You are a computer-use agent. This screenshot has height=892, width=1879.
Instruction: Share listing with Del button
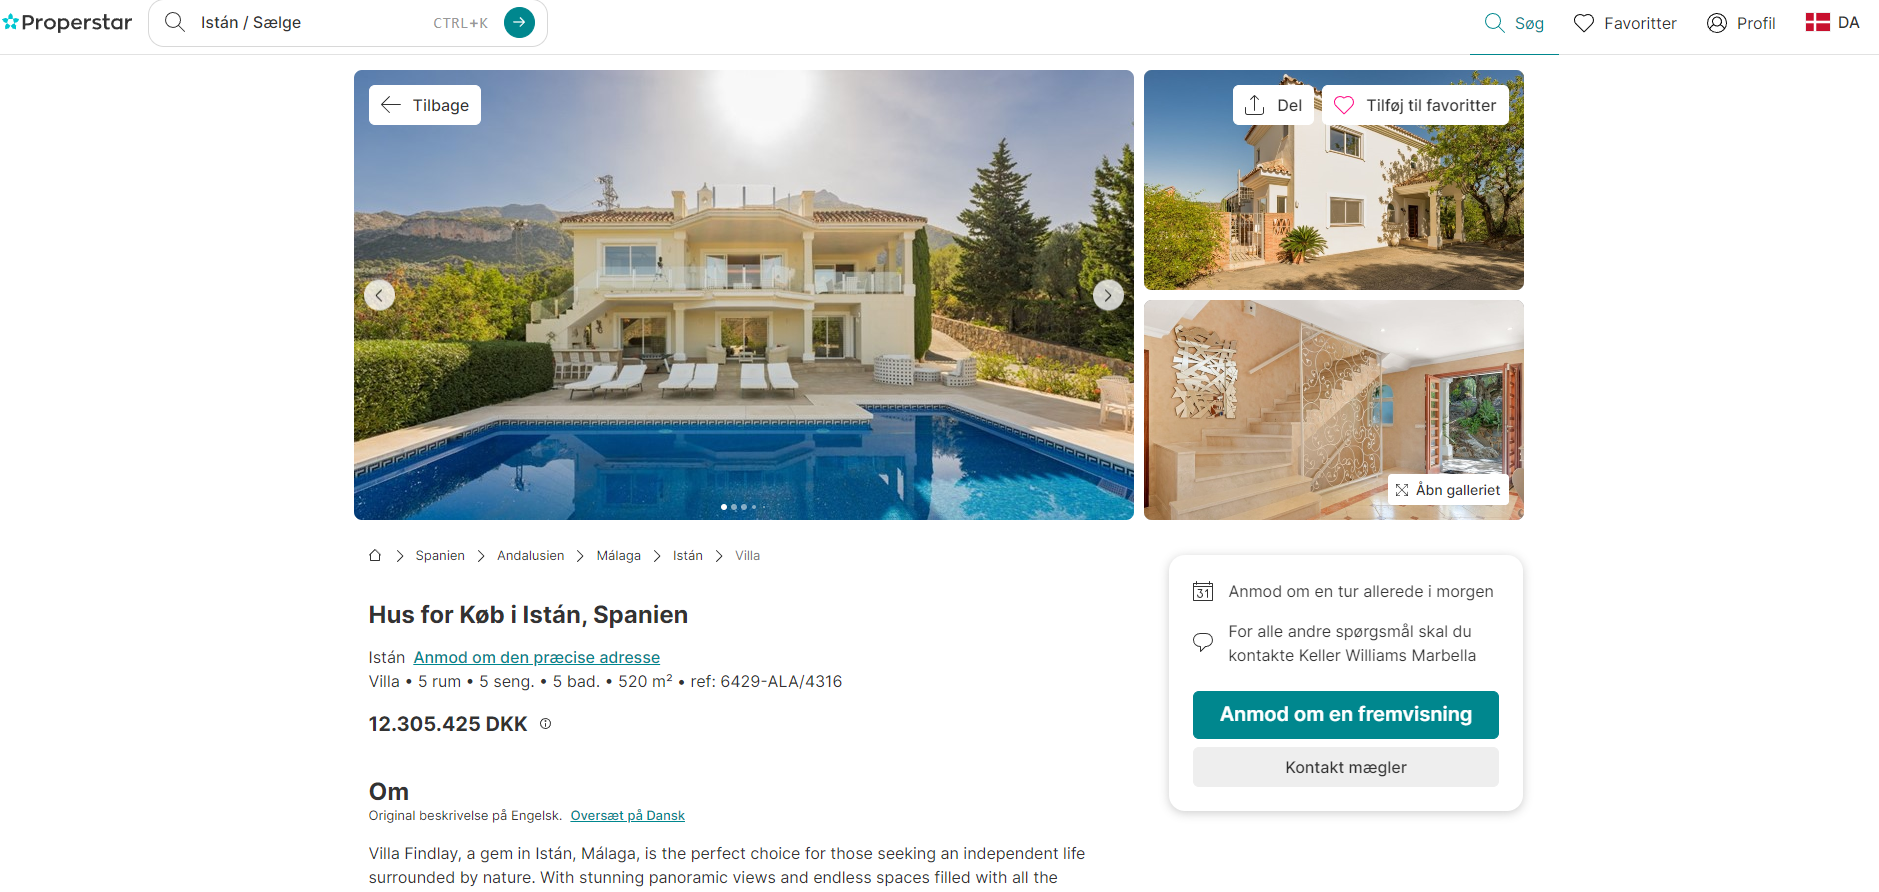[1273, 105]
